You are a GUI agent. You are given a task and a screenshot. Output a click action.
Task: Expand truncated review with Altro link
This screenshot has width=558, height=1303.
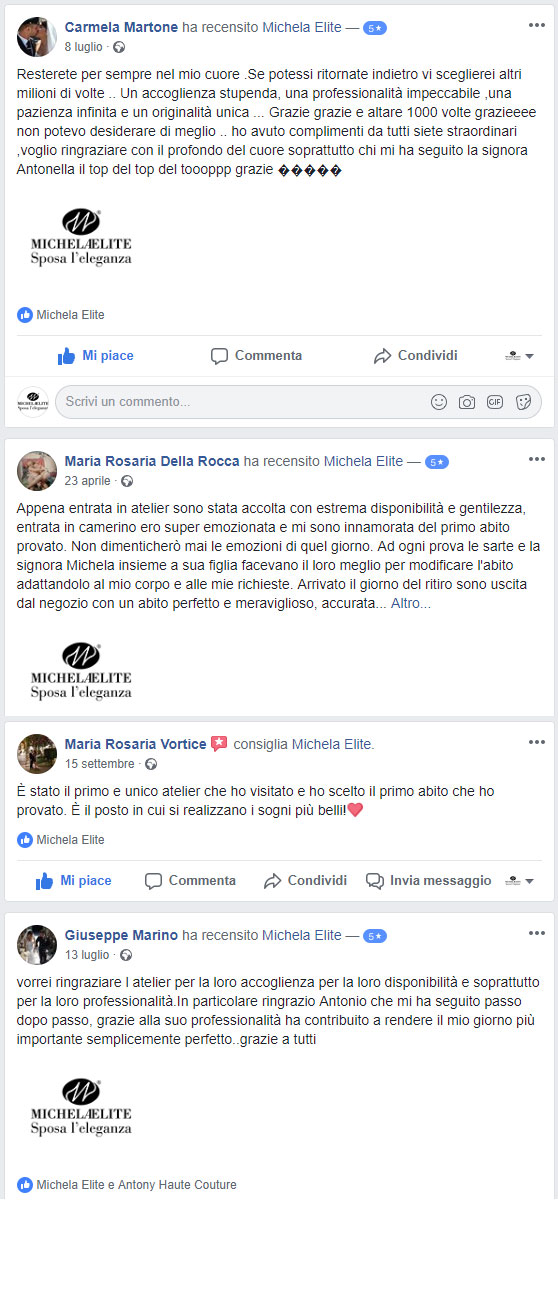[x=411, y=604]
